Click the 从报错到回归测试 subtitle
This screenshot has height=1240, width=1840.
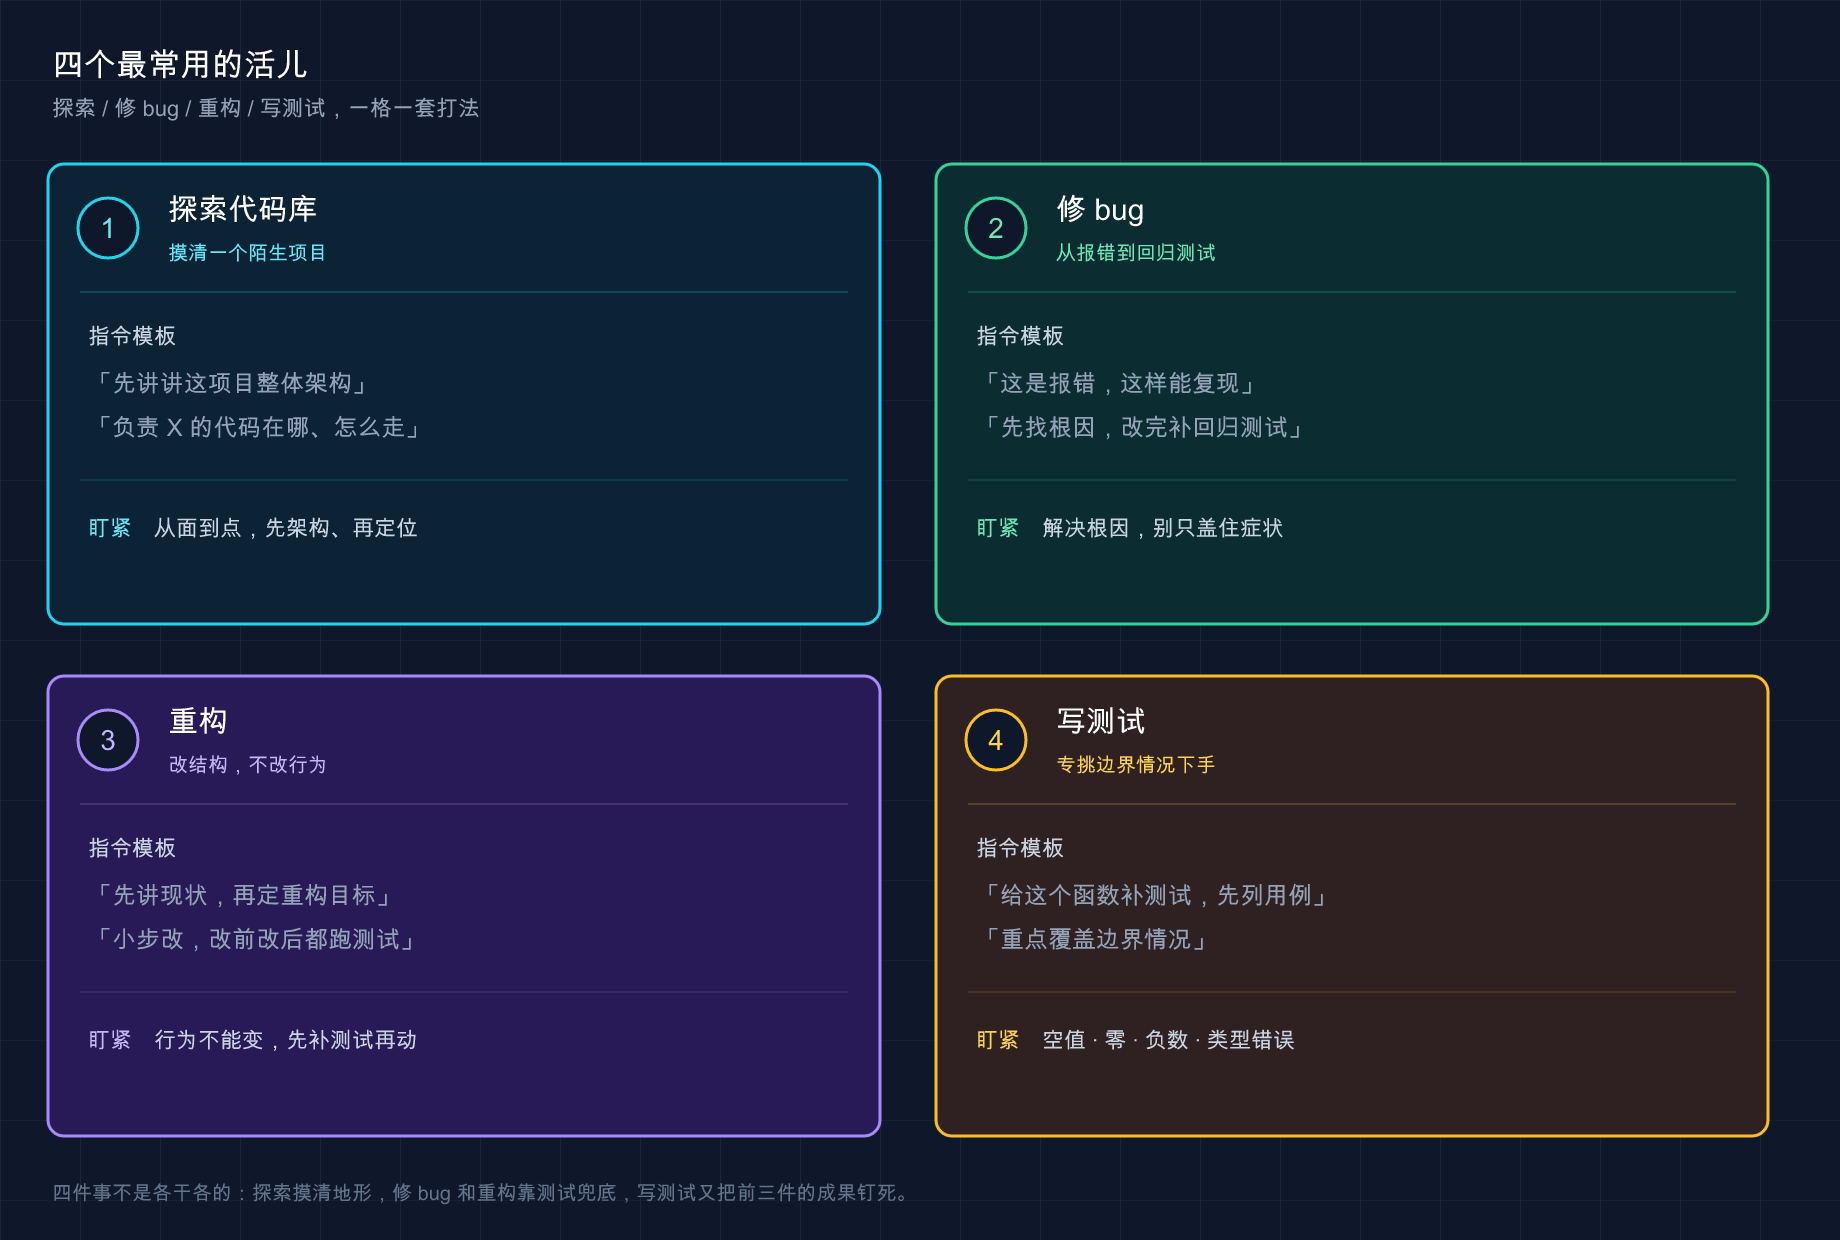tap(1136, 253)
